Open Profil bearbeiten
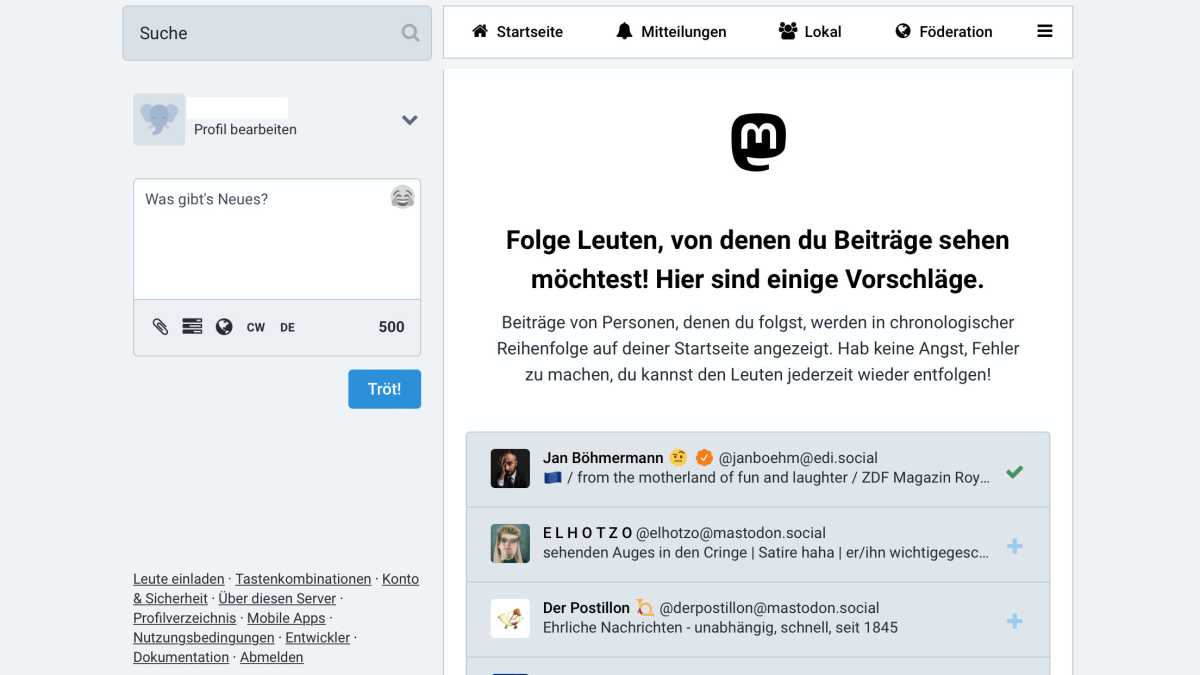Viewport: 1200px width, 675px height. [245, 129]
